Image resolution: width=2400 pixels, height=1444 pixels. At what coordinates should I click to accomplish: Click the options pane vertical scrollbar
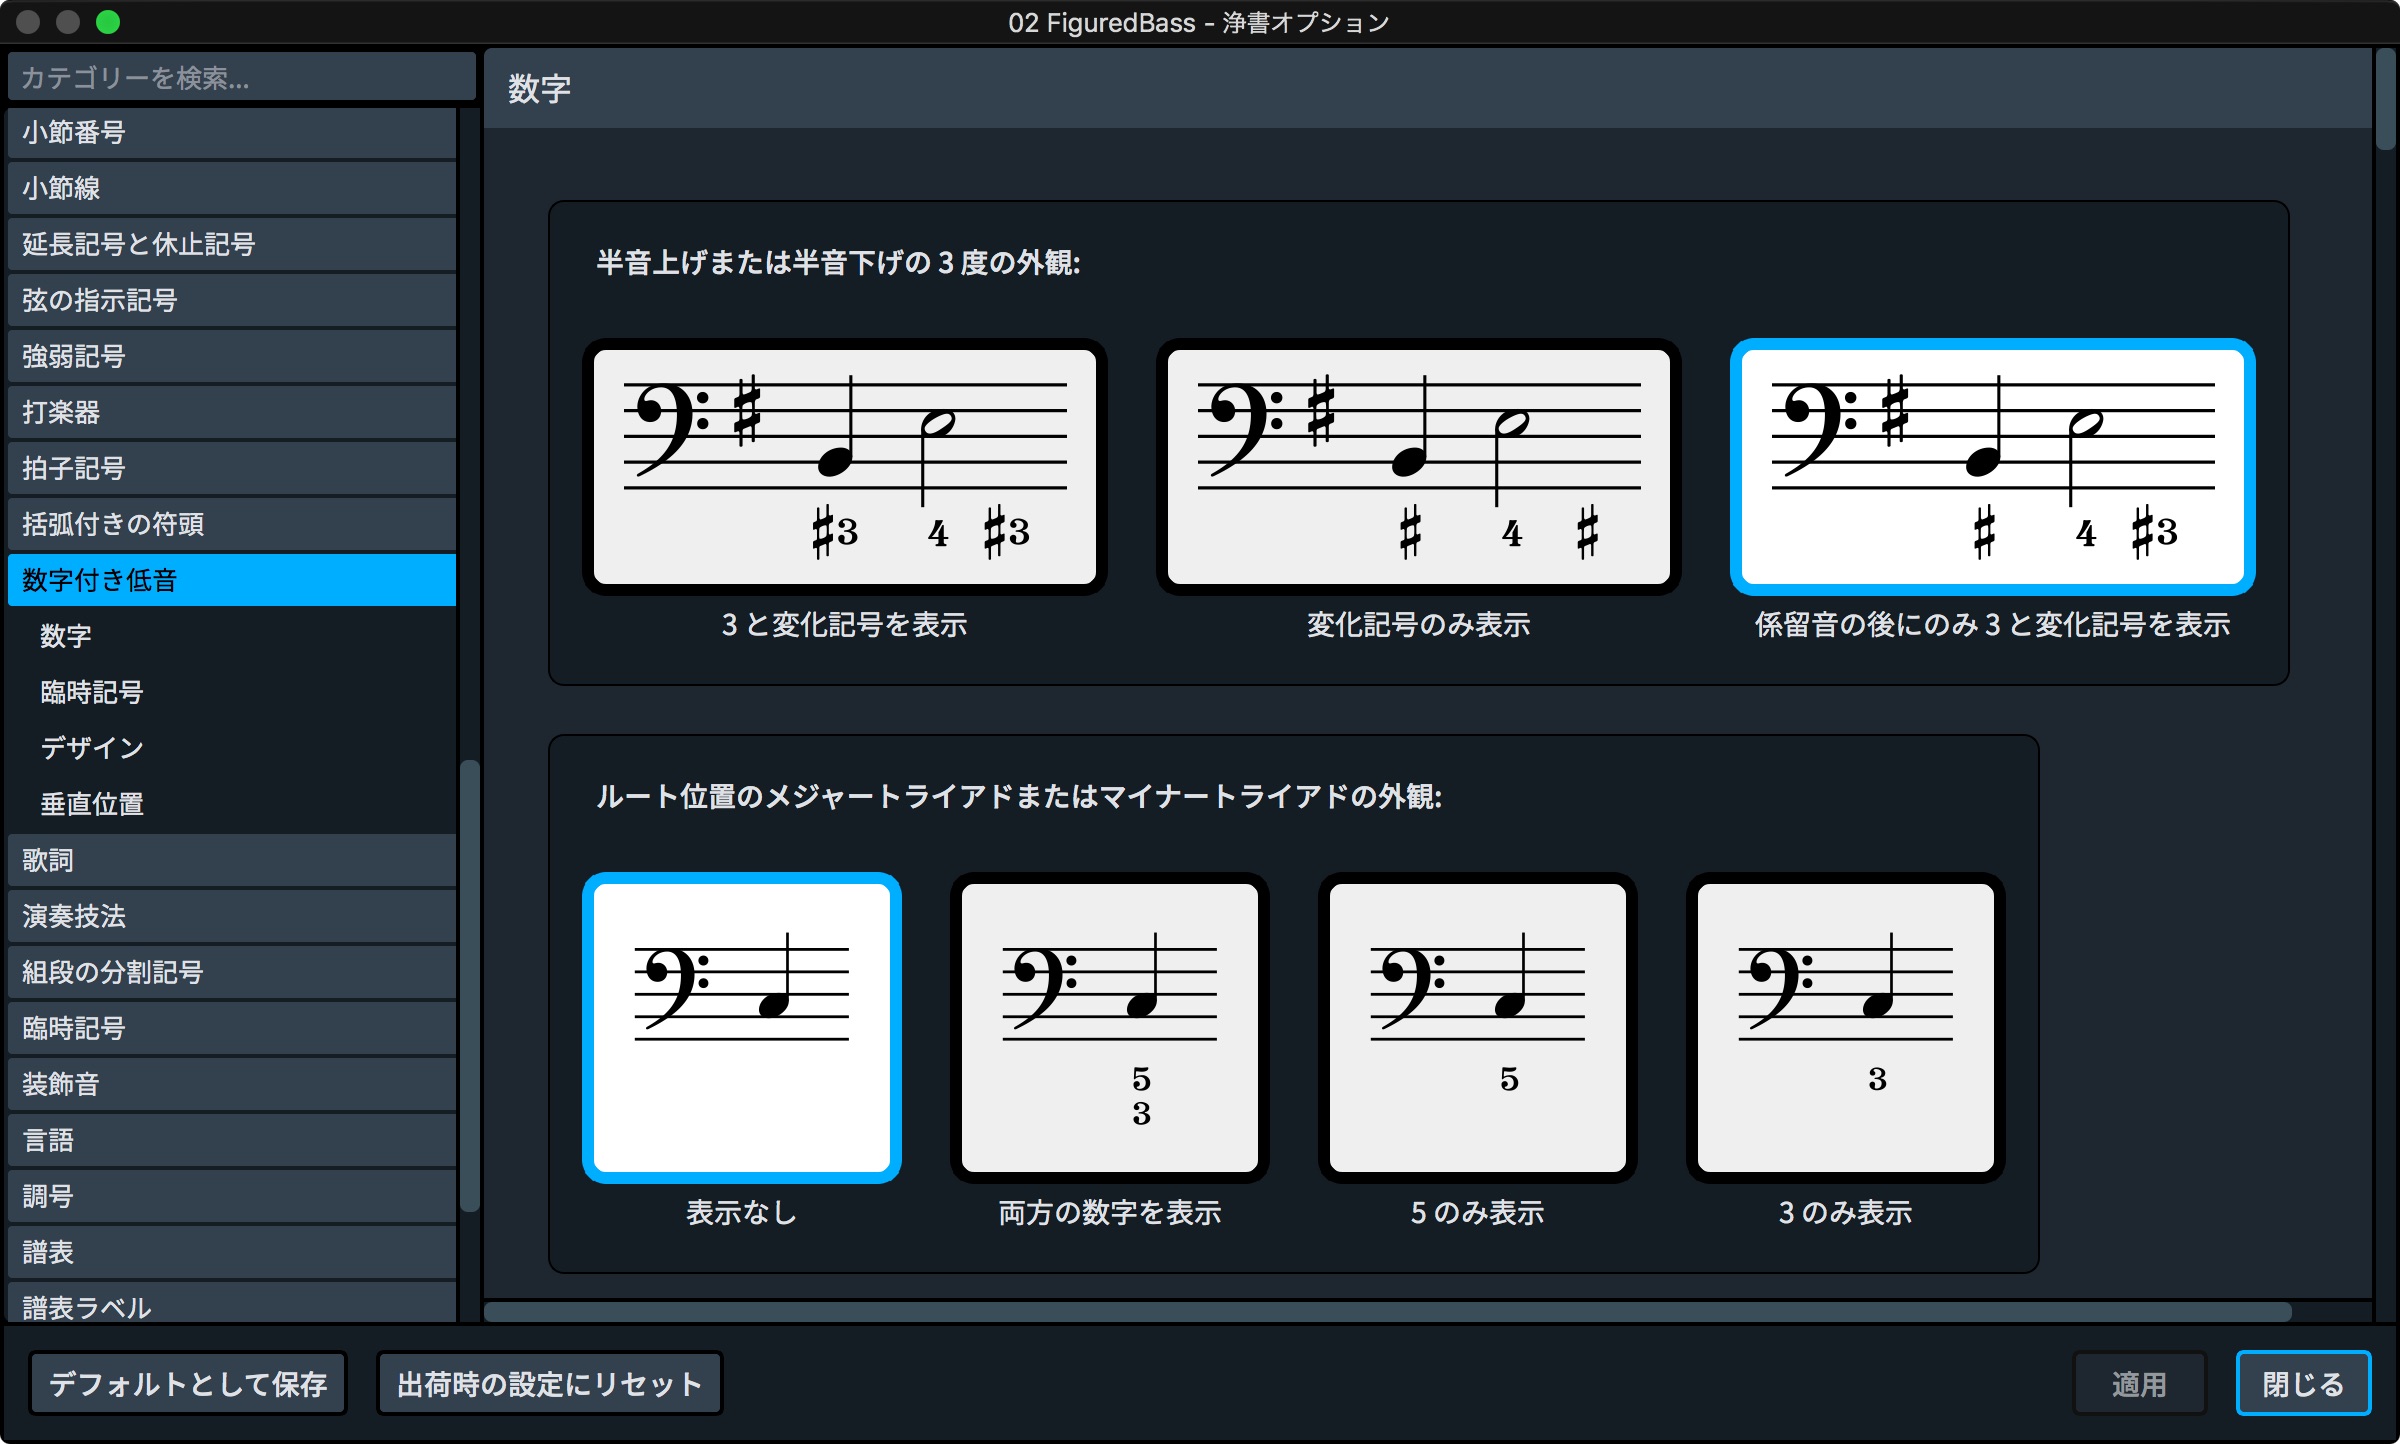click(2385, 100)
